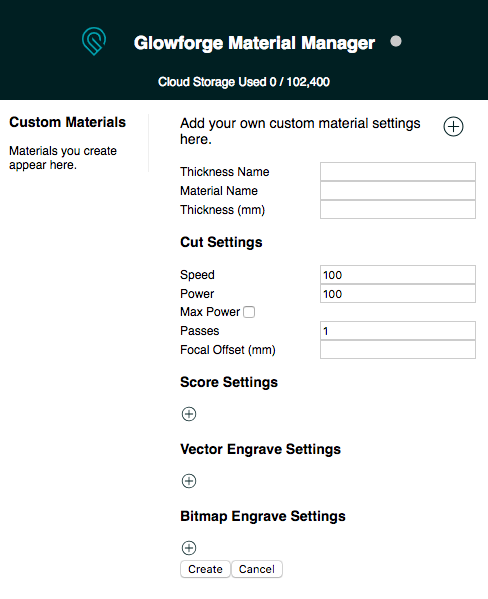The width and height of the screenshot is (488, 599).
Task: Click the Focal Offset (mm) input field
Action: click(398, 350)
